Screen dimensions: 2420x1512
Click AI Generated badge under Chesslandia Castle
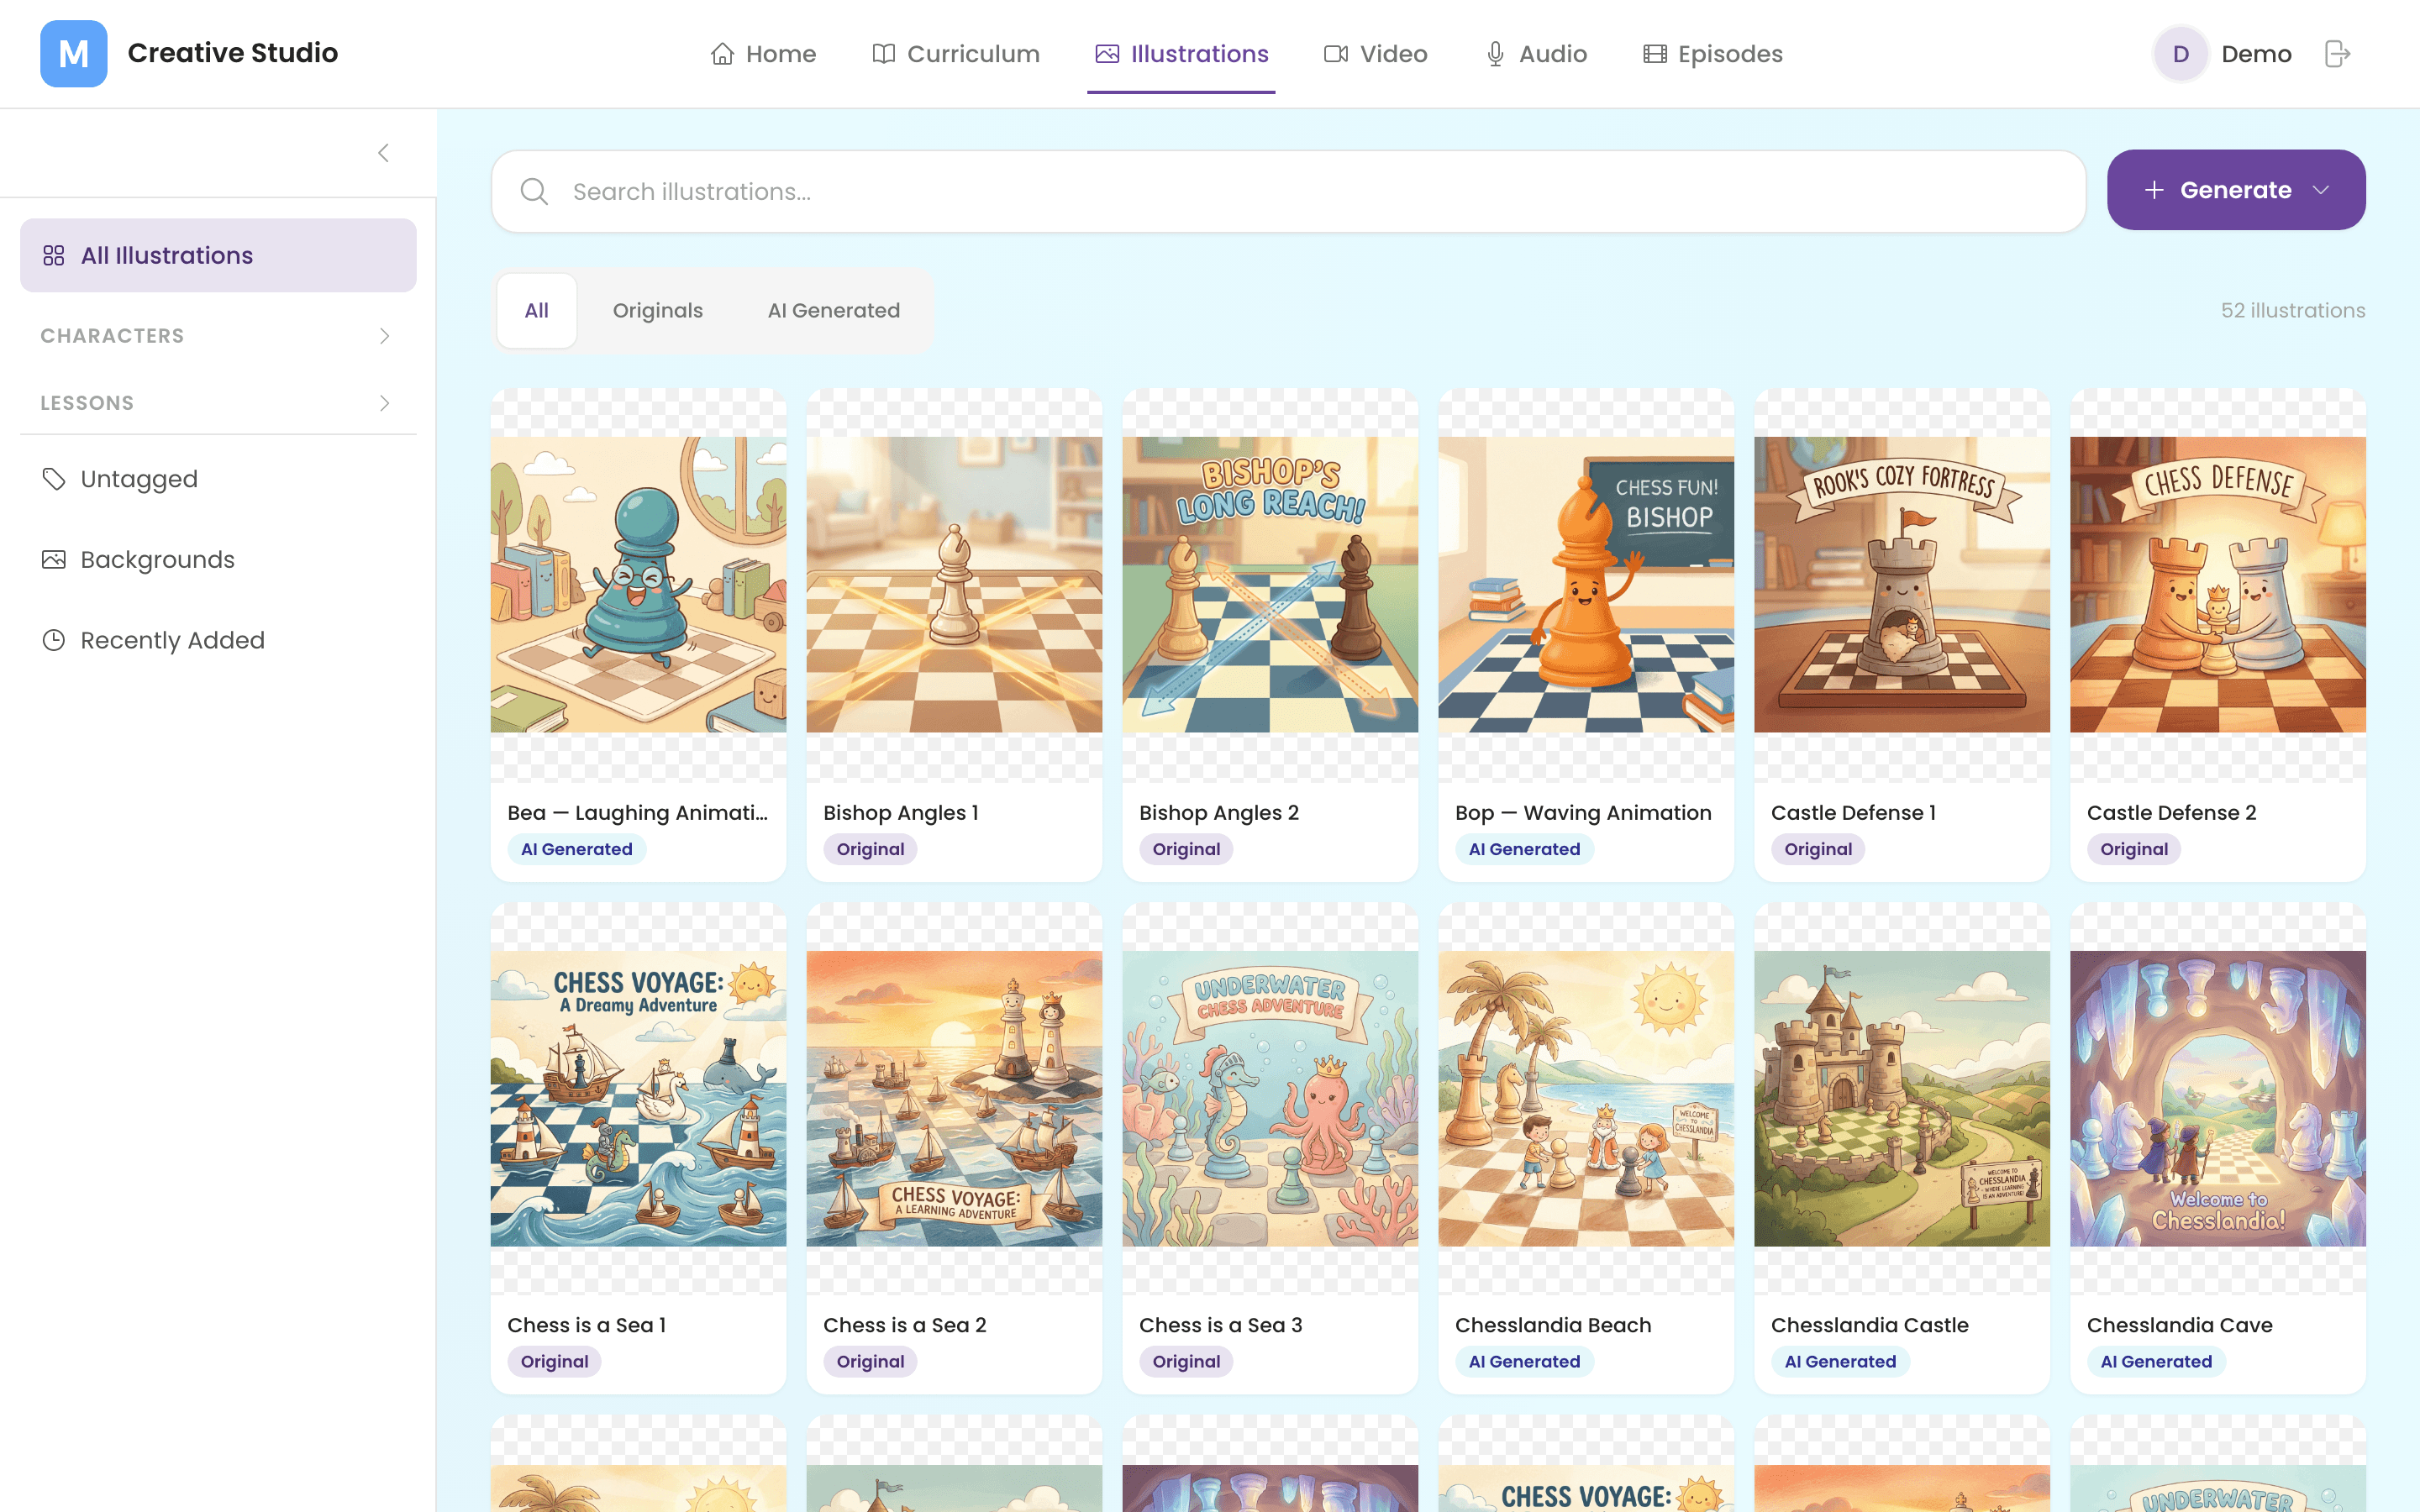[1840, 1361]
